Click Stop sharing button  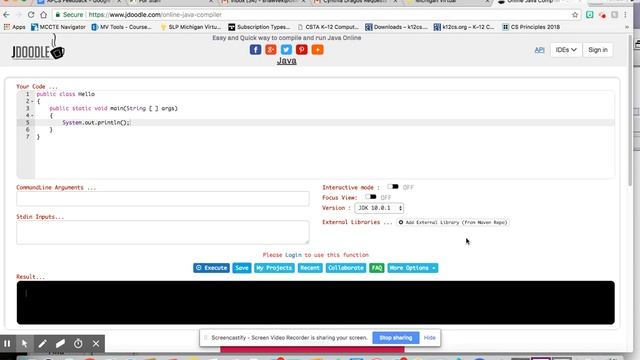pos(396,338)
